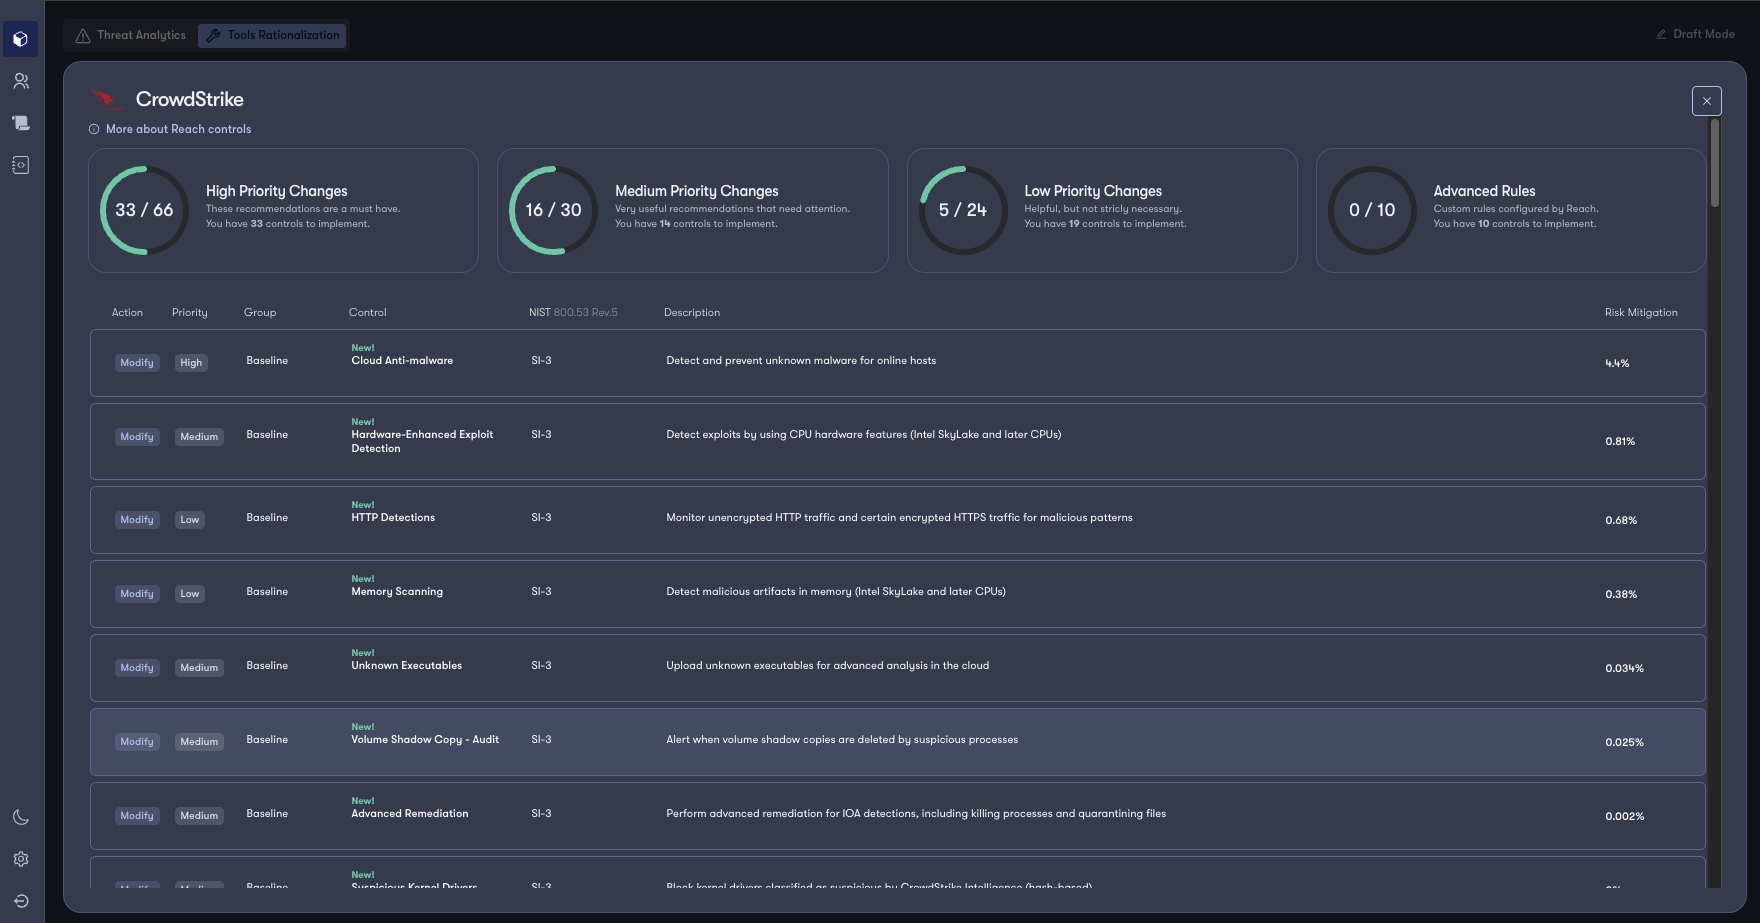Click Modify for HTTP Detections
Image resolution: width=1760 pixels, height=923 pixels.
[x=137, y=520]
